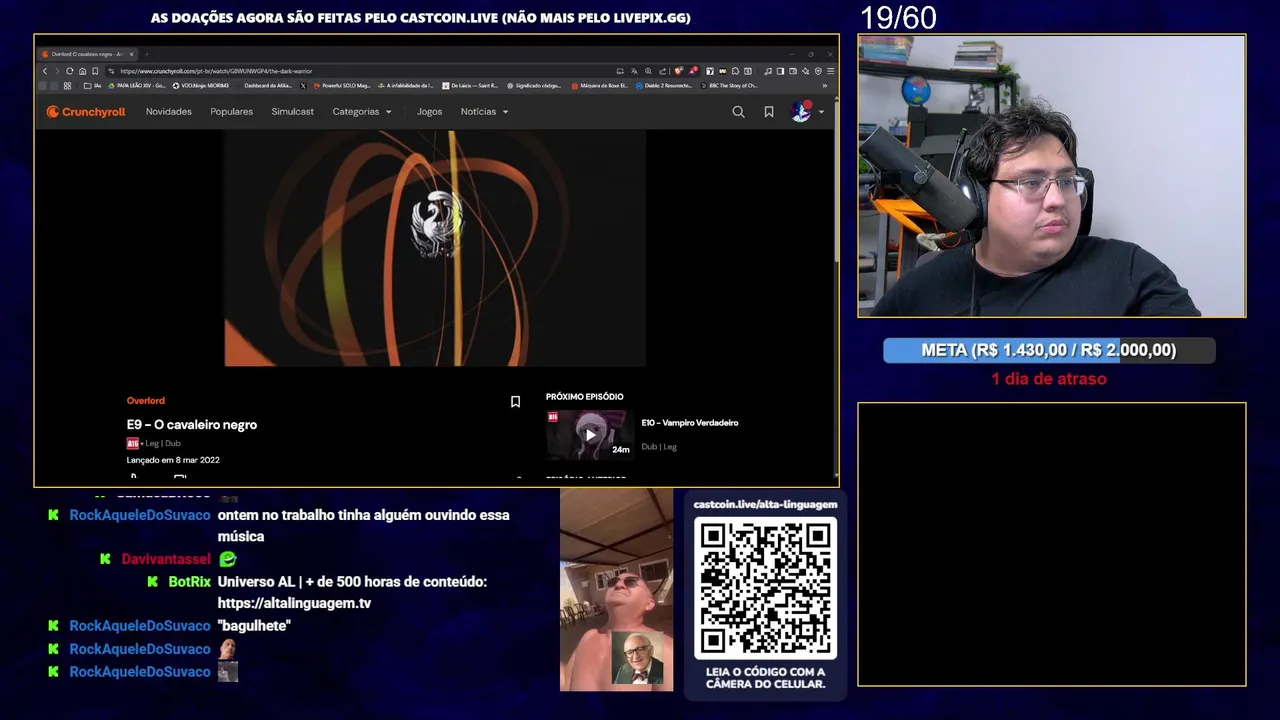The image size is (1280, 720).
Task: Expand the hidden bookmarks overflow chevron
Action: 825,86
